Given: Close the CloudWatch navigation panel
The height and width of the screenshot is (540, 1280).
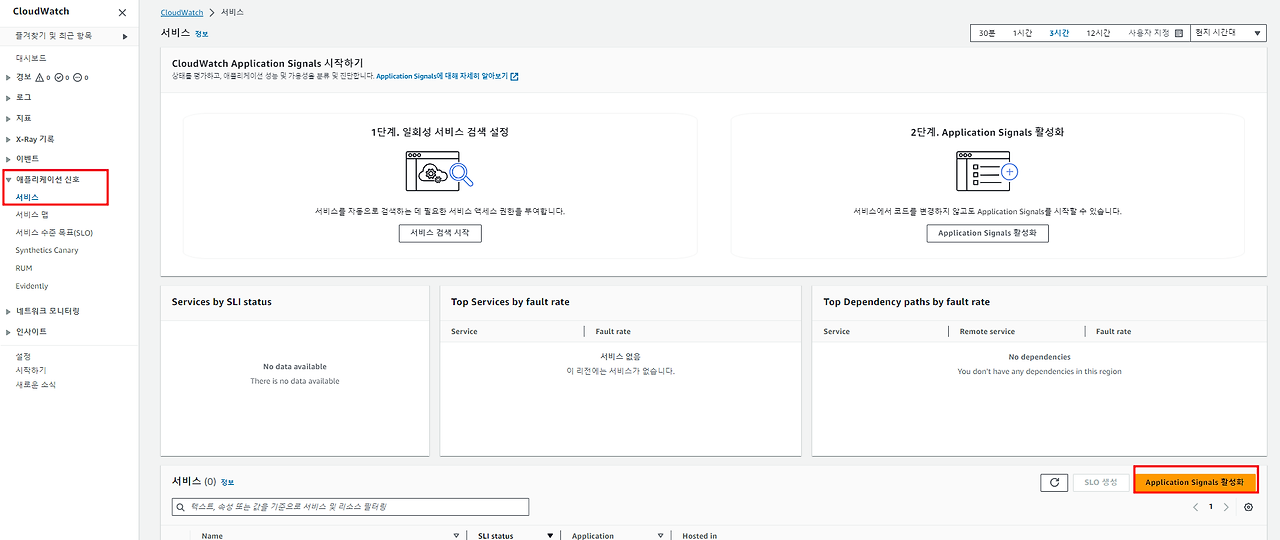Looking at the screenshot, I should (122, 13).
